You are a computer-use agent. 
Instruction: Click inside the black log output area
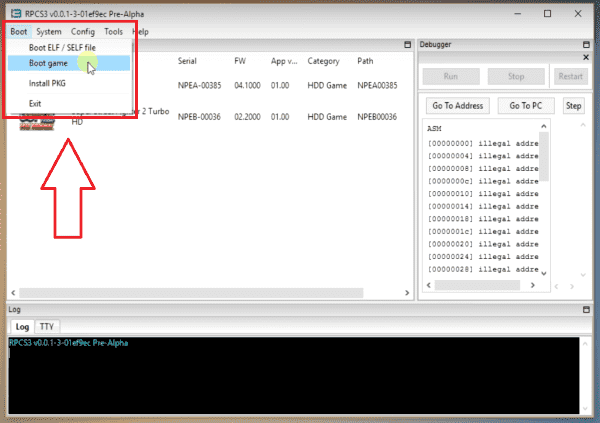click(293, 376)
